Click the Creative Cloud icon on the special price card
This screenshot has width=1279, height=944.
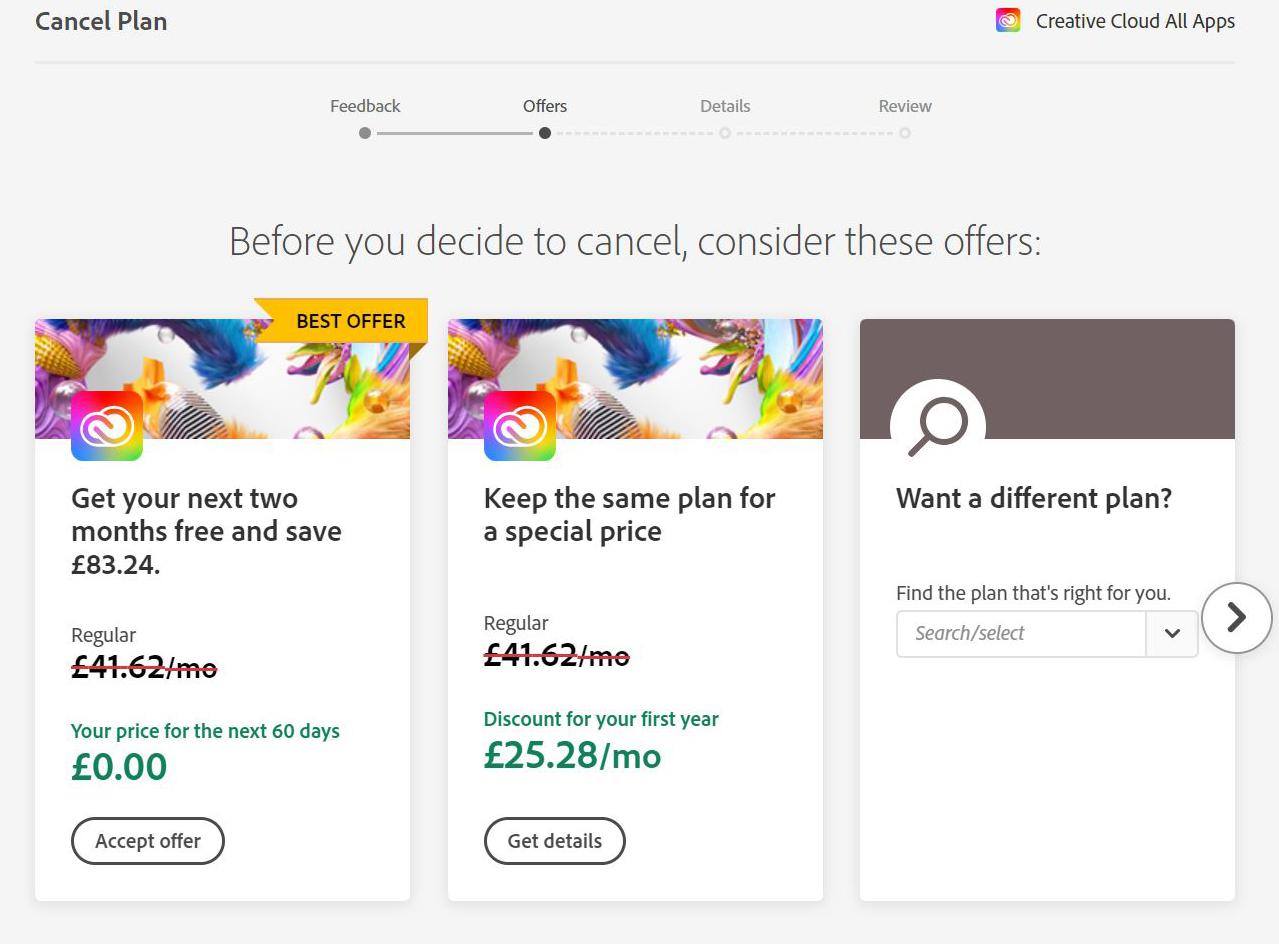tap(519, 425)
